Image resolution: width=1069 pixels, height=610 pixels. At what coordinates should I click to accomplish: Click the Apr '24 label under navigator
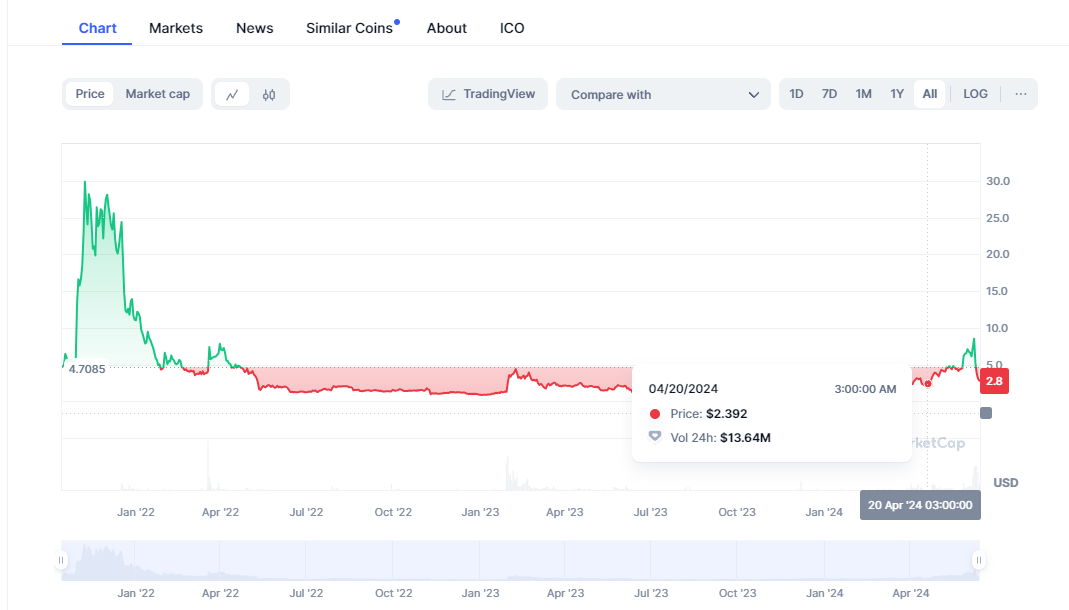pyautogui.click(x=911, y=593)
